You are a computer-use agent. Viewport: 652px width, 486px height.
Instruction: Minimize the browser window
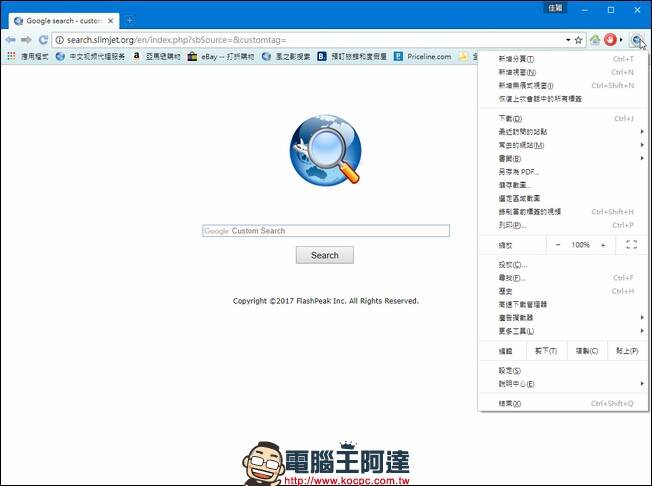[x=585, y=10]
